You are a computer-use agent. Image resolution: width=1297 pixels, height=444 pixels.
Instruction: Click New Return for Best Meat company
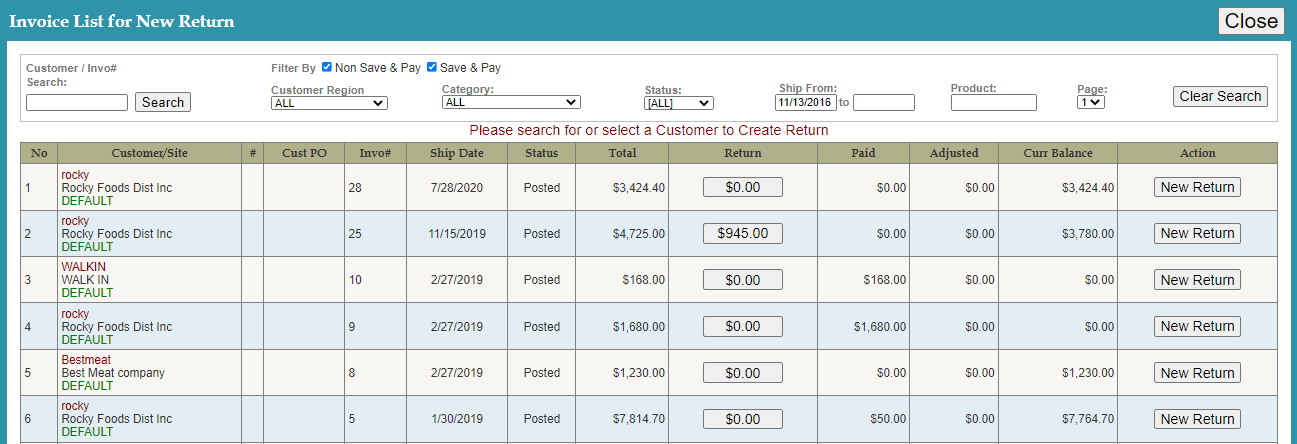[1197, 373]
